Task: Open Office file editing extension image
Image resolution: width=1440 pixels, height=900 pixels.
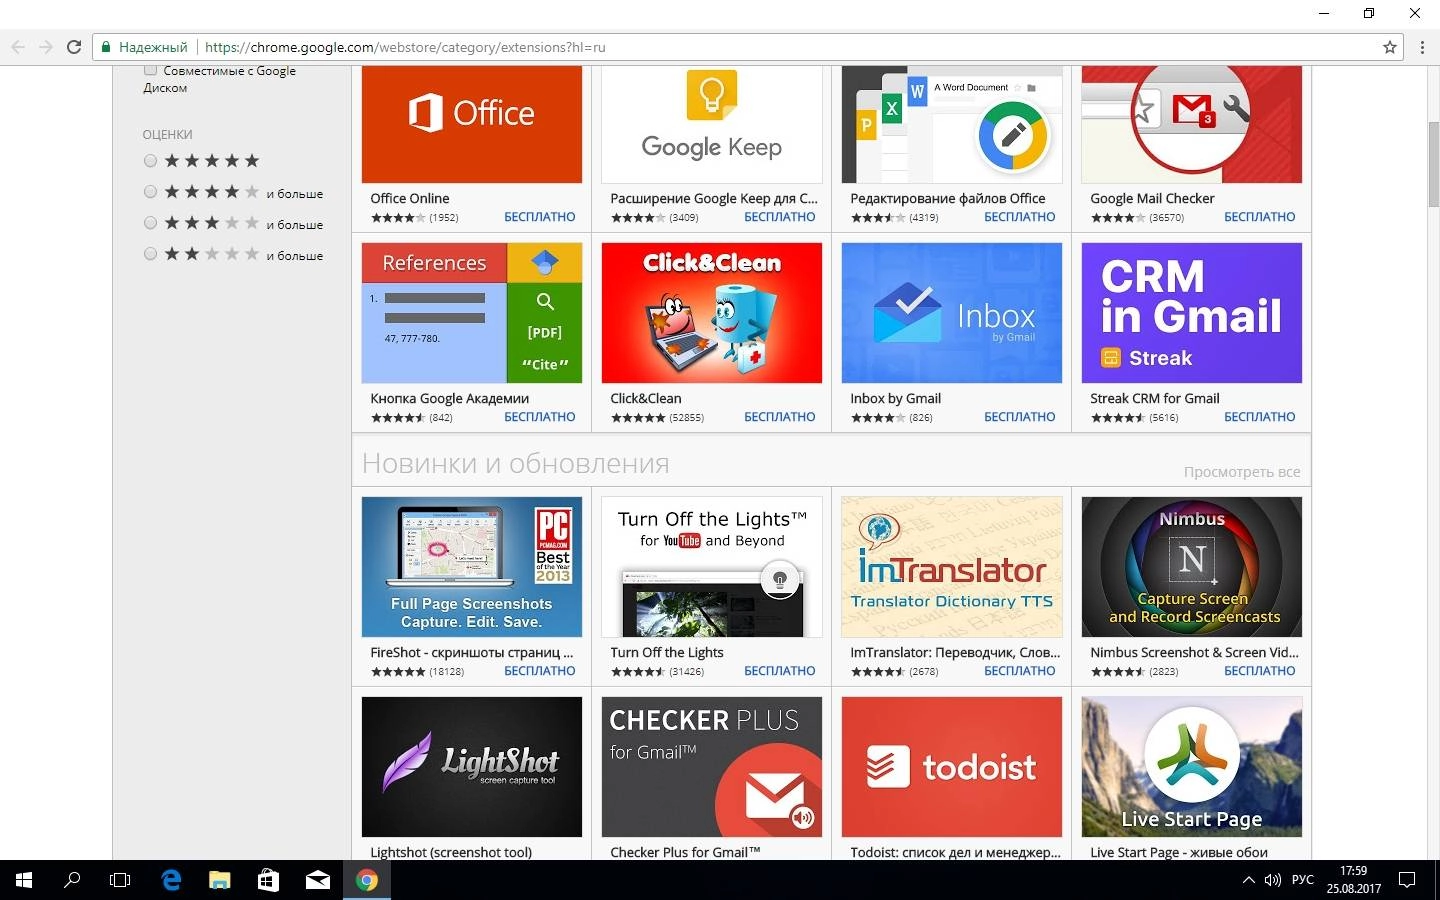Action: (x=952, y=125)
